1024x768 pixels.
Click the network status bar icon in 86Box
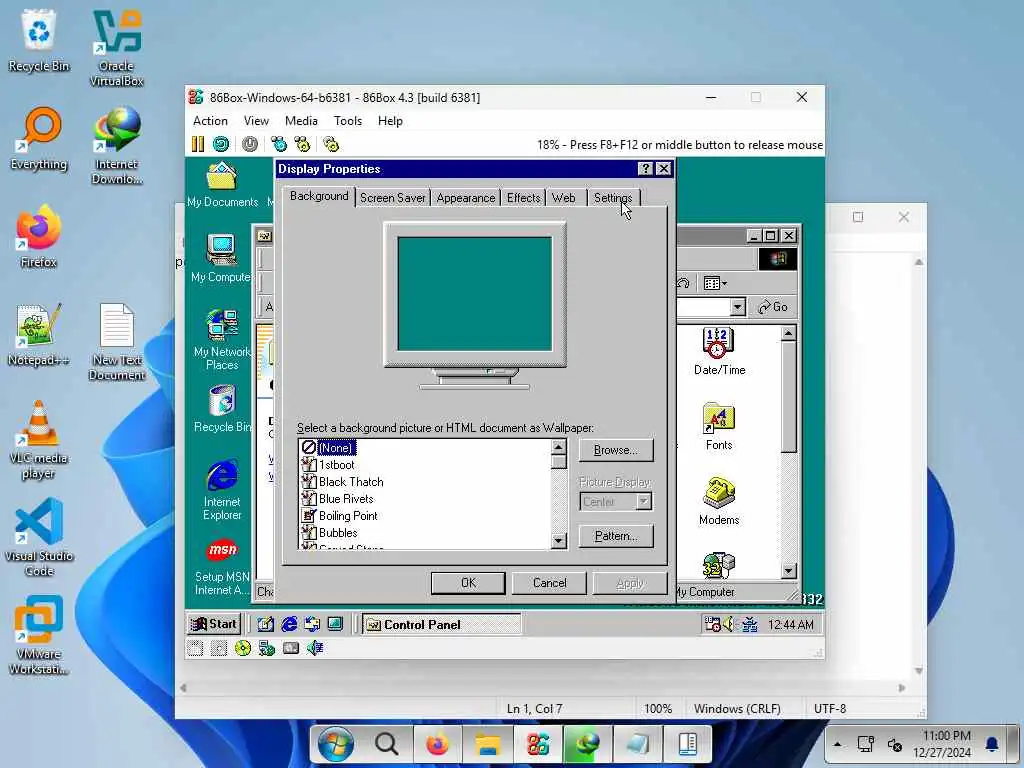pyautogui.click(x=266, y=648)
